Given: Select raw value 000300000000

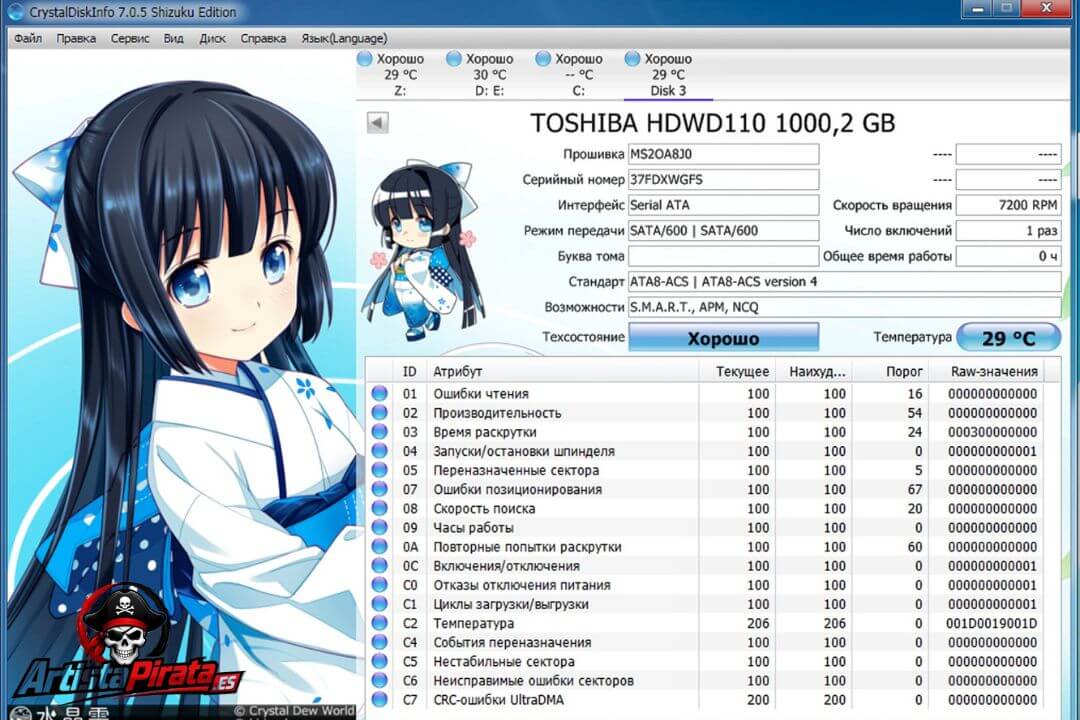Looking at the screenshot, I should pyautogui.click(x=993, y=432).
